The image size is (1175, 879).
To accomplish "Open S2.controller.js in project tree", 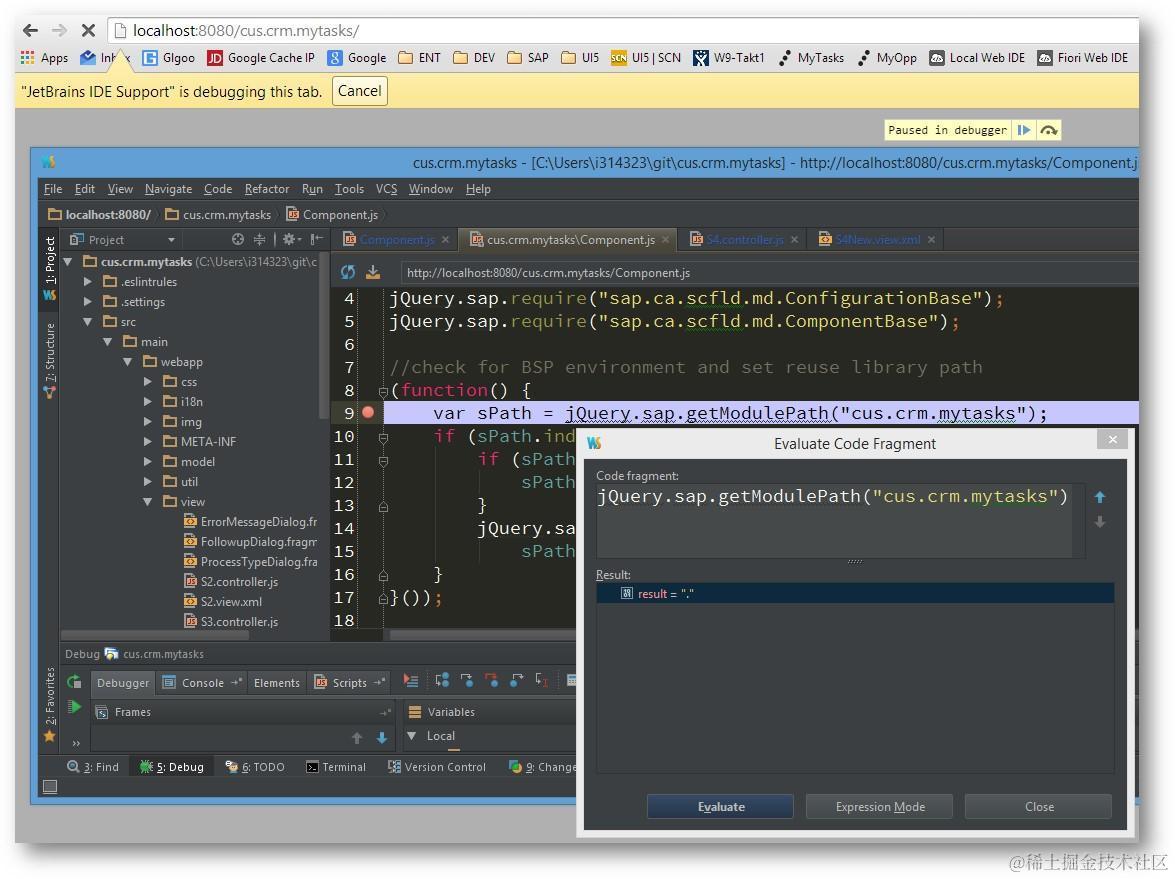I will (x=231, y=582).
